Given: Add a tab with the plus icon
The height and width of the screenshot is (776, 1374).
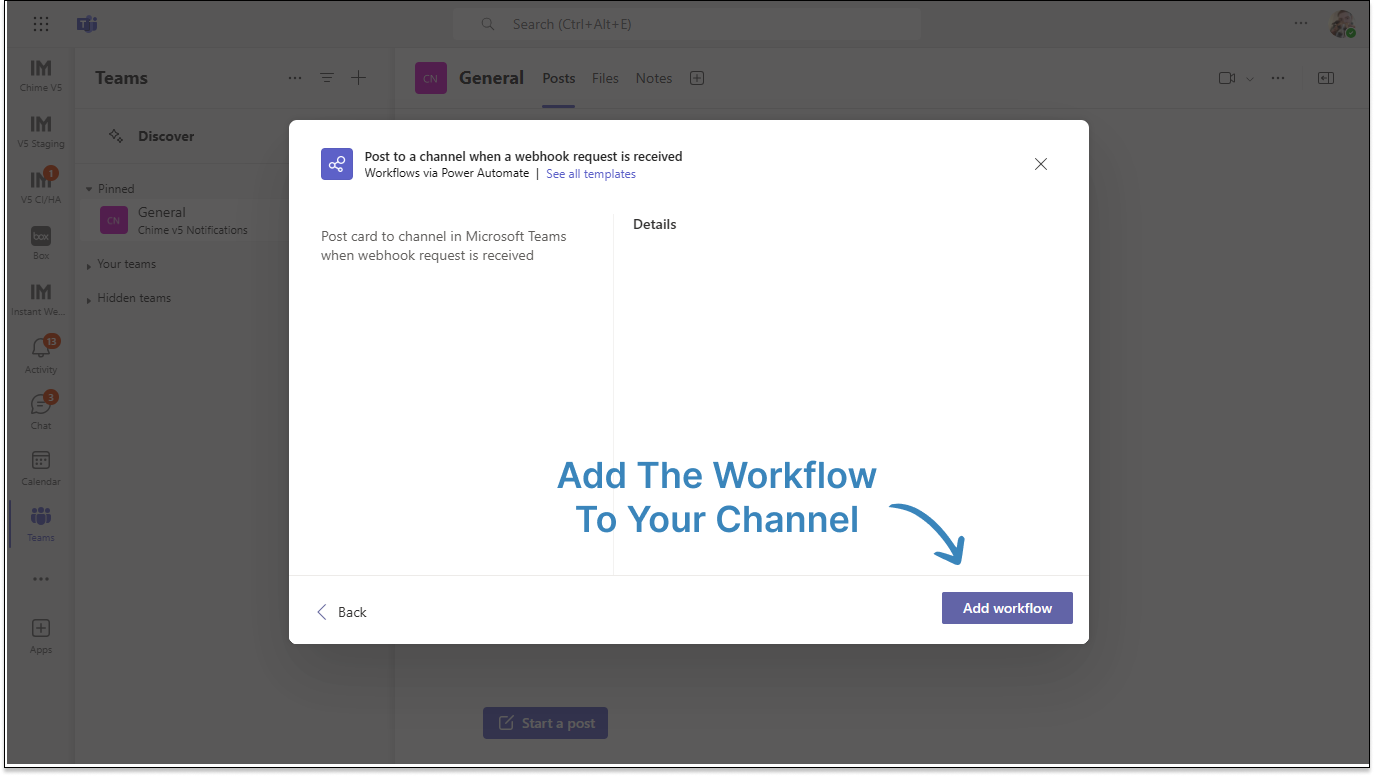Looking at the screenshot, I should click(x=697, y=78).
